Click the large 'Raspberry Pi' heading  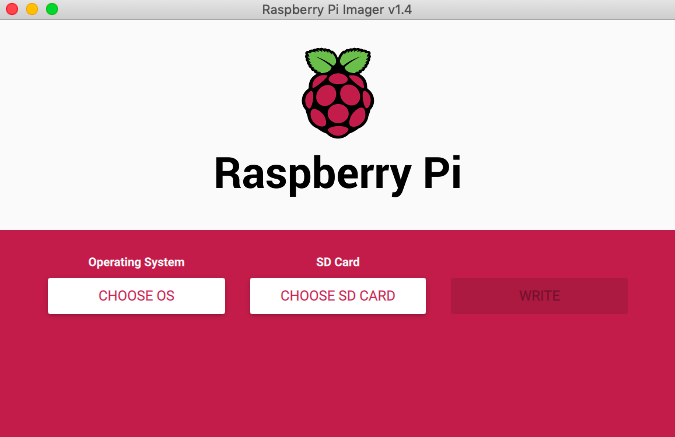click(x=338, y=174)
